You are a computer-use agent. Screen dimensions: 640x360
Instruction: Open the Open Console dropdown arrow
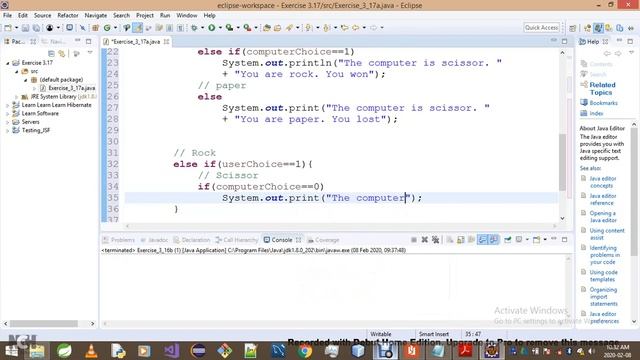pyautogui.click(x=545, y=240)
